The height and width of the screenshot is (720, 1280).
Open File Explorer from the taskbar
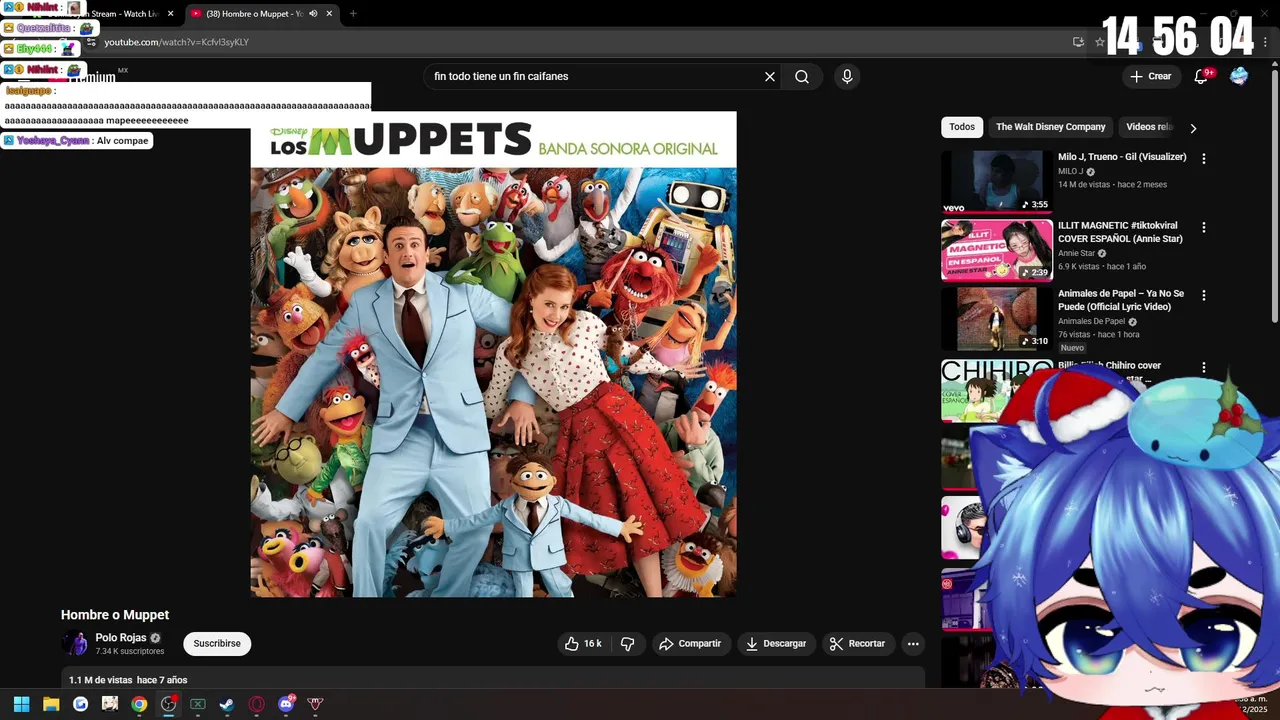pyautogui.click(x=51, y=704)
